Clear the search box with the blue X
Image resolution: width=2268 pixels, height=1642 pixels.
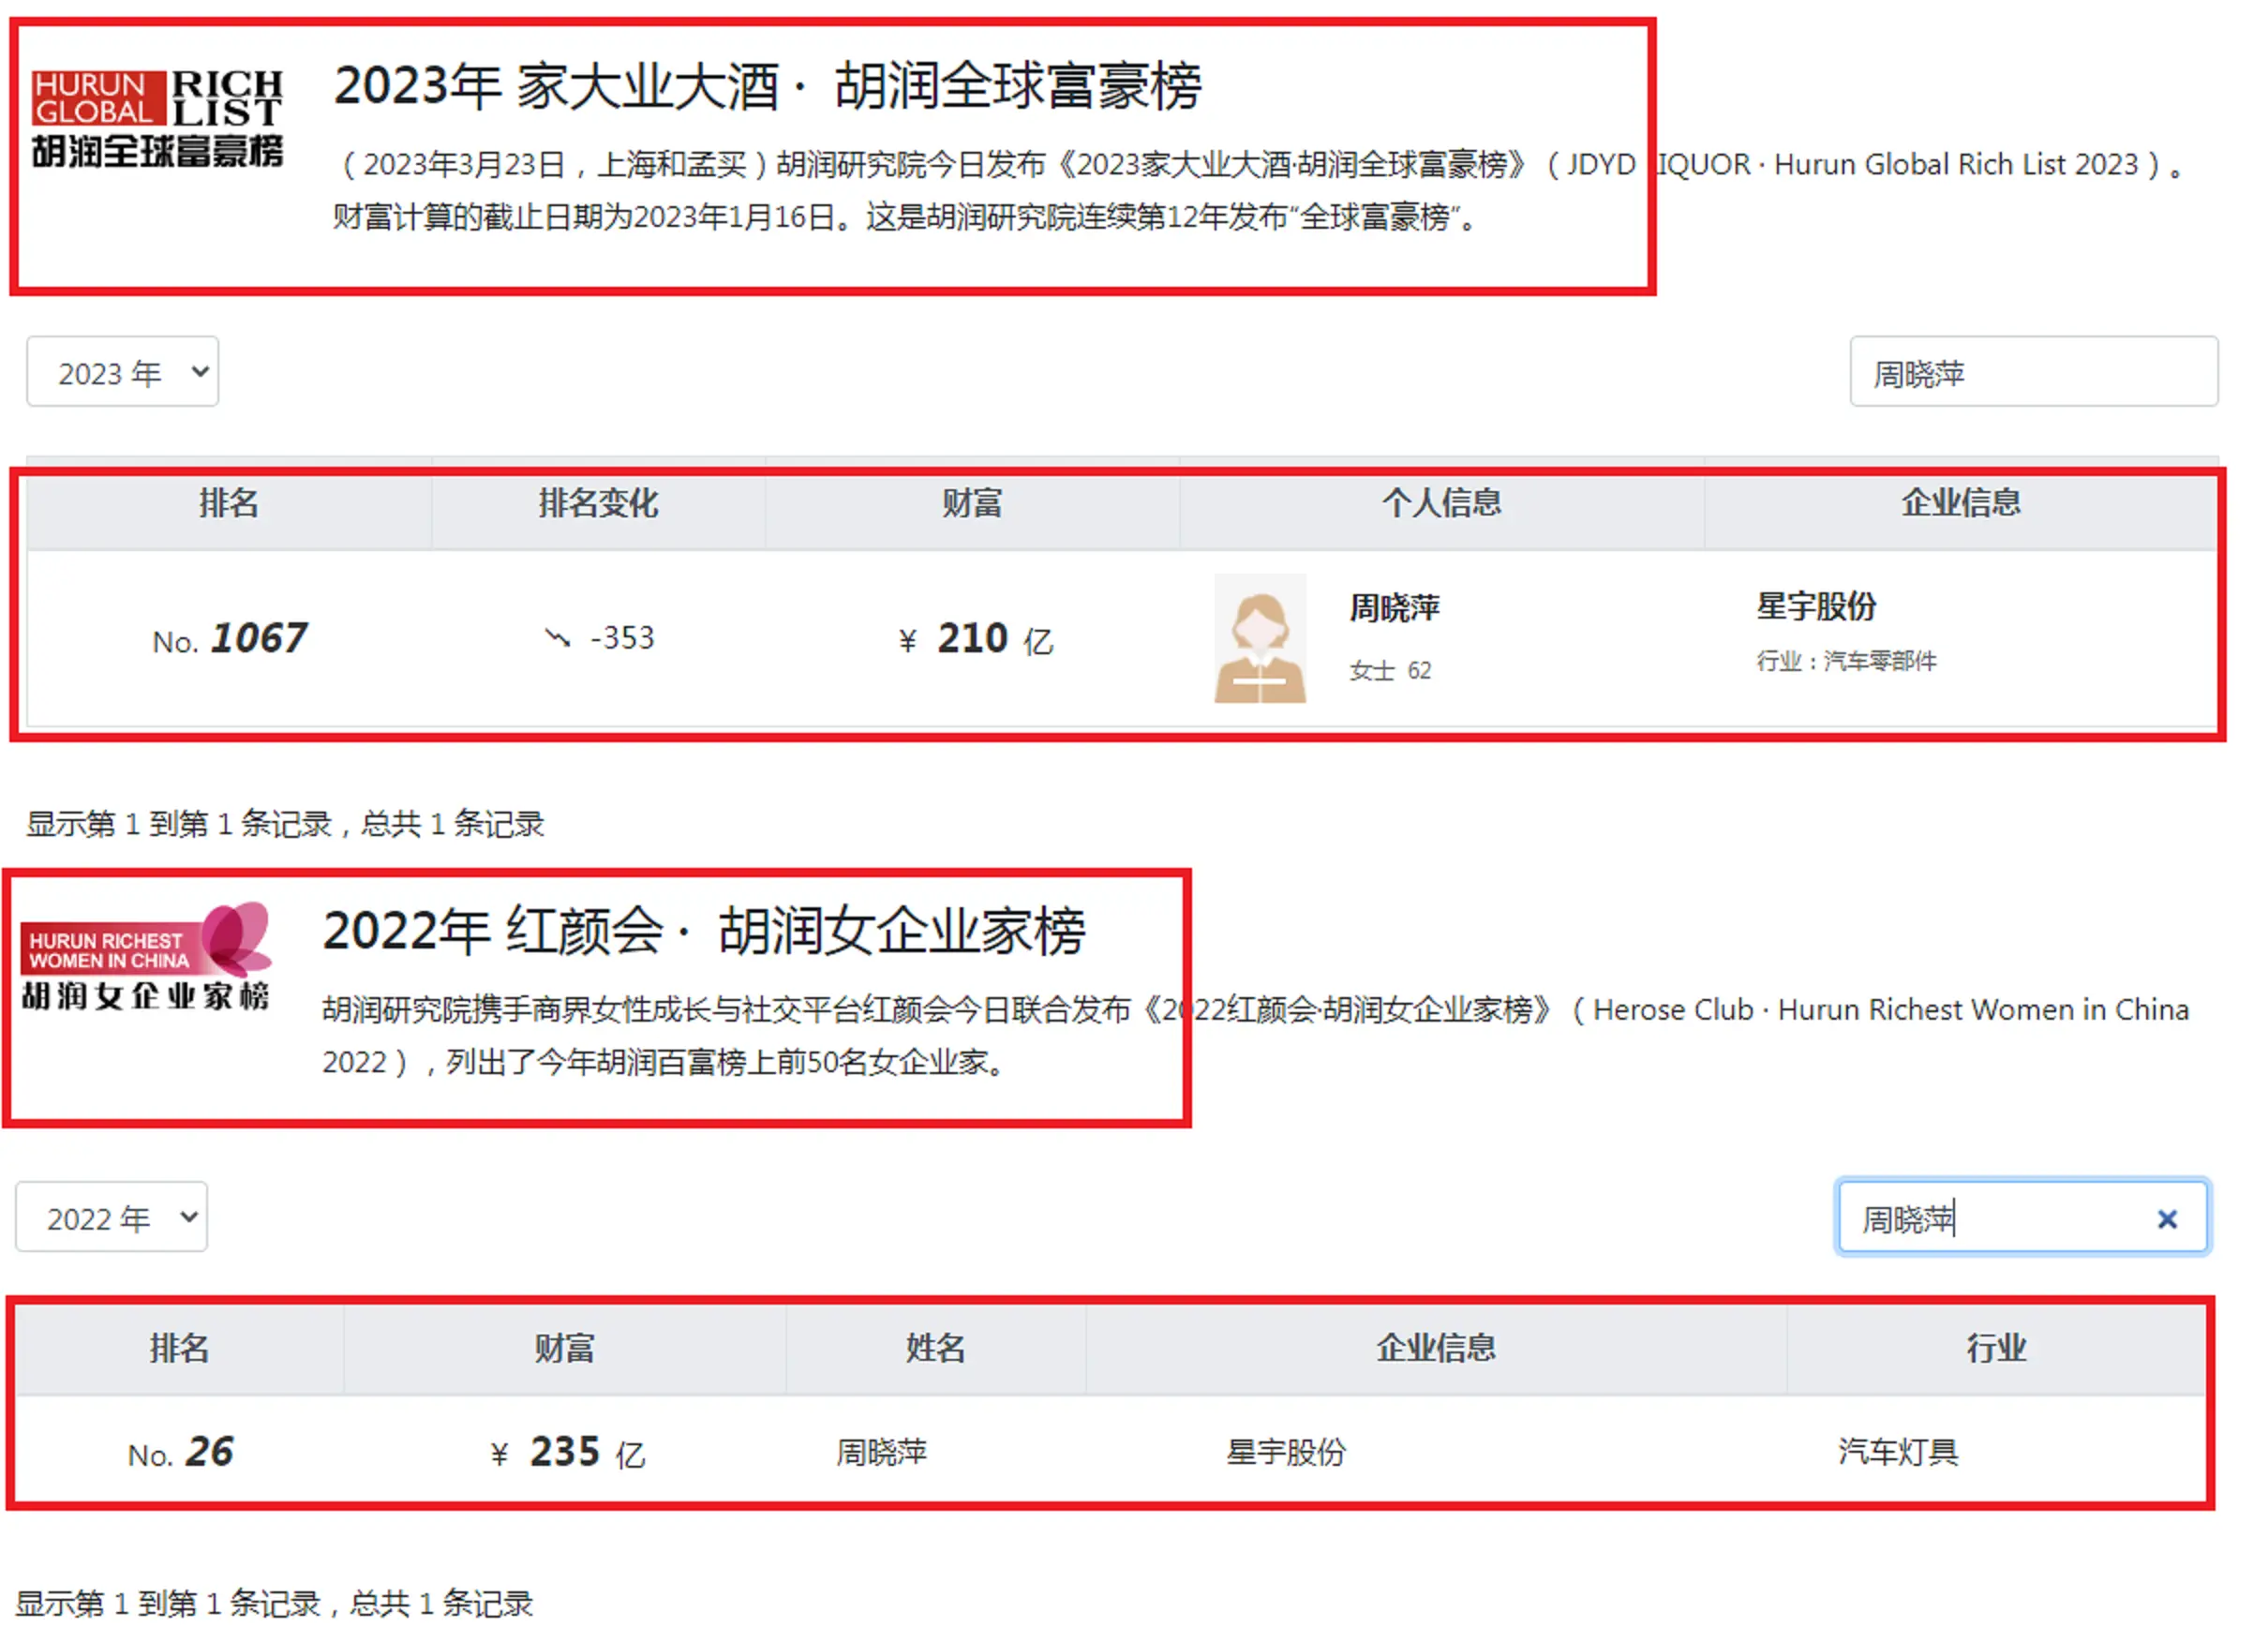[2168, 1220]
